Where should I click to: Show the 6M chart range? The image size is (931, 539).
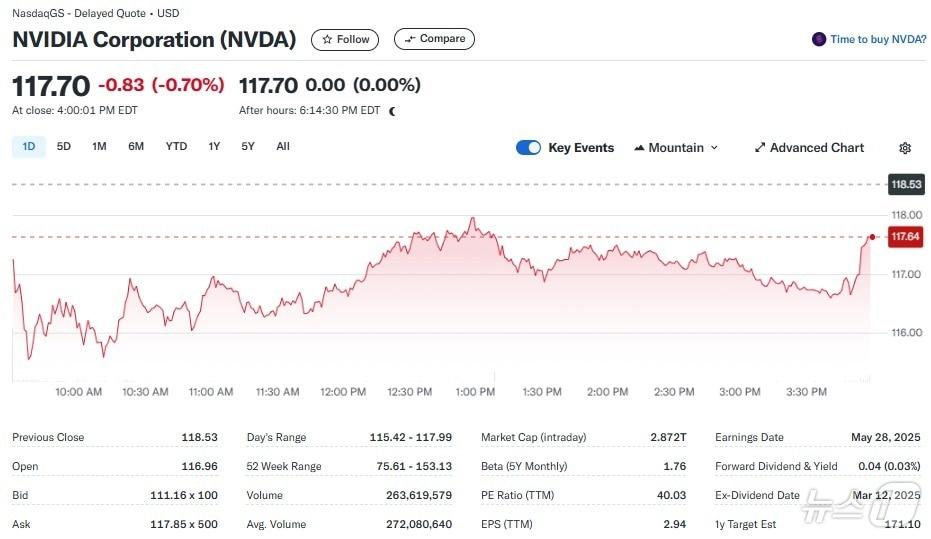[136, 147]
